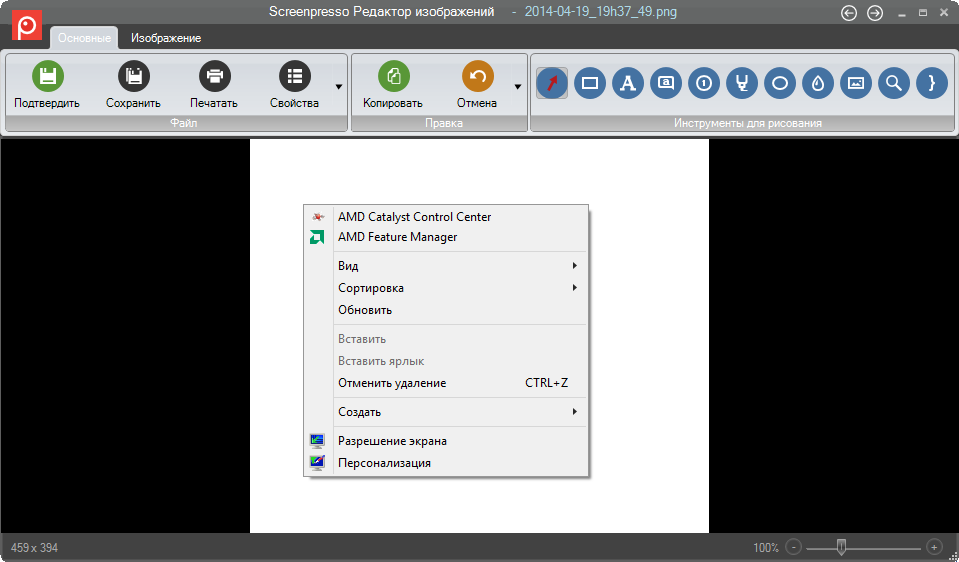Expand the Сортировка submenu arrow
Viewport: 959px width, 562px height.
click(x=575, y=287)
